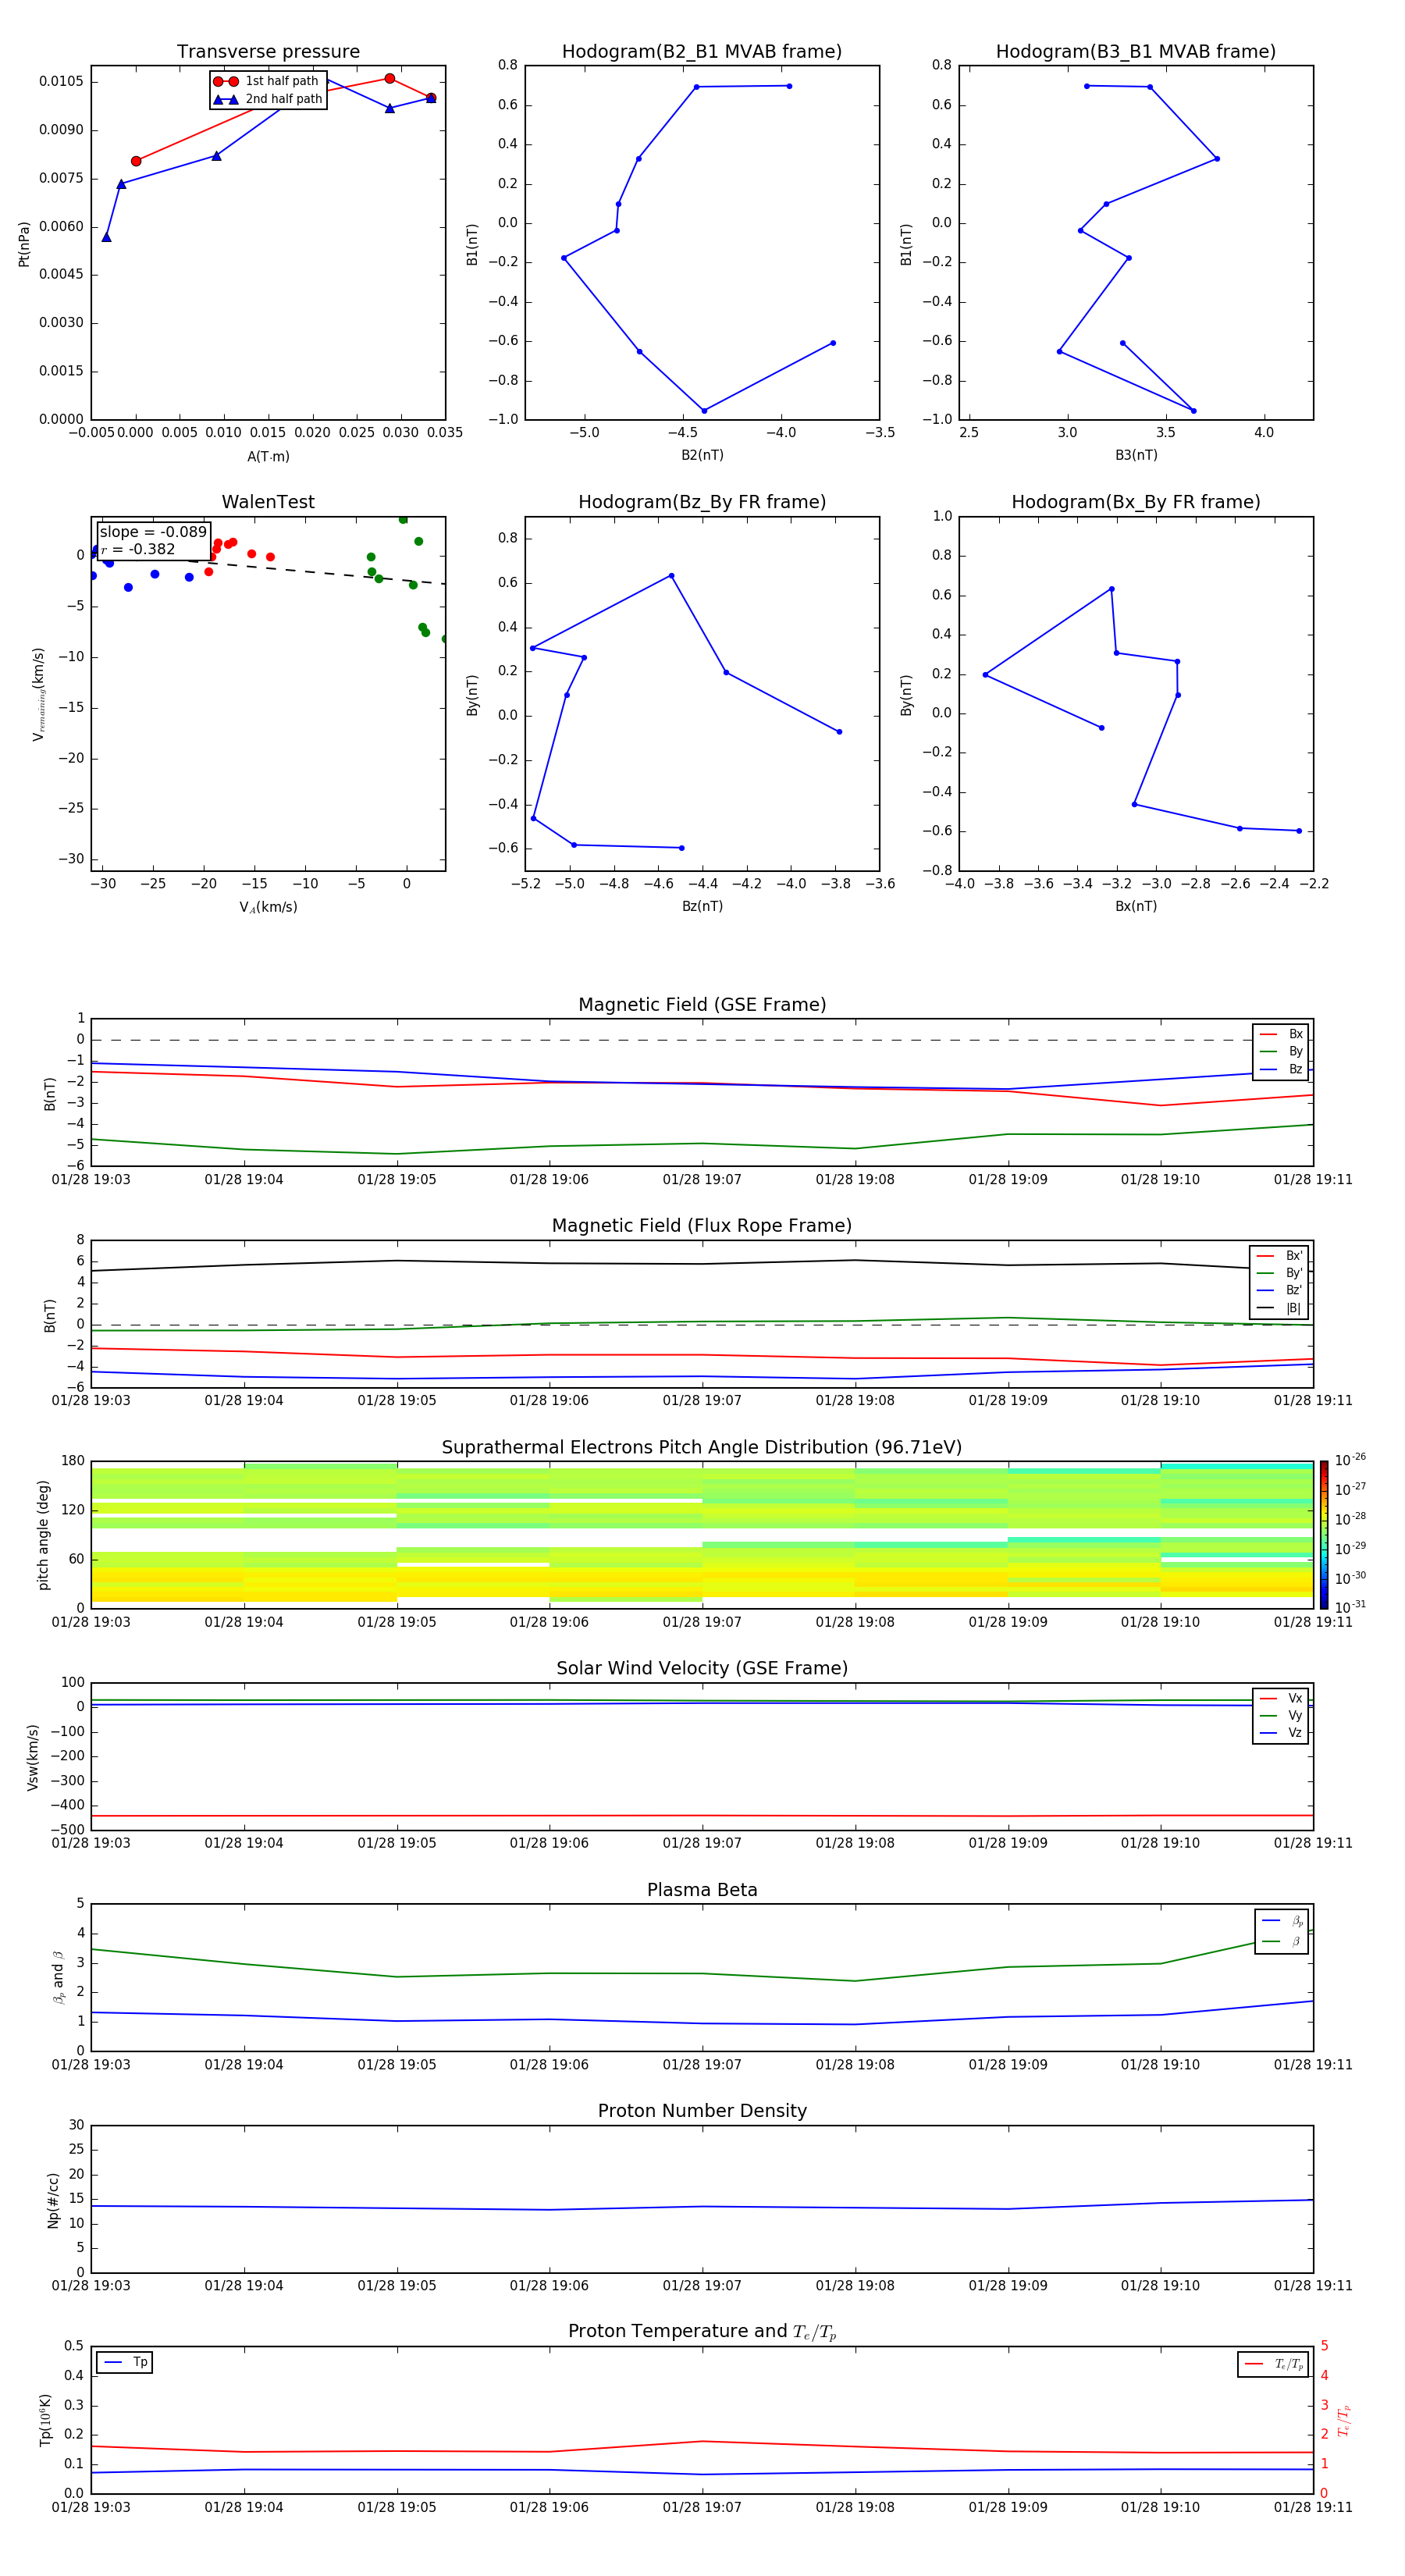The width and height of the screenshot is (1405, 2576).
Task: Click the 'B2(nT)' x-axis label
Action: point(702,455)
